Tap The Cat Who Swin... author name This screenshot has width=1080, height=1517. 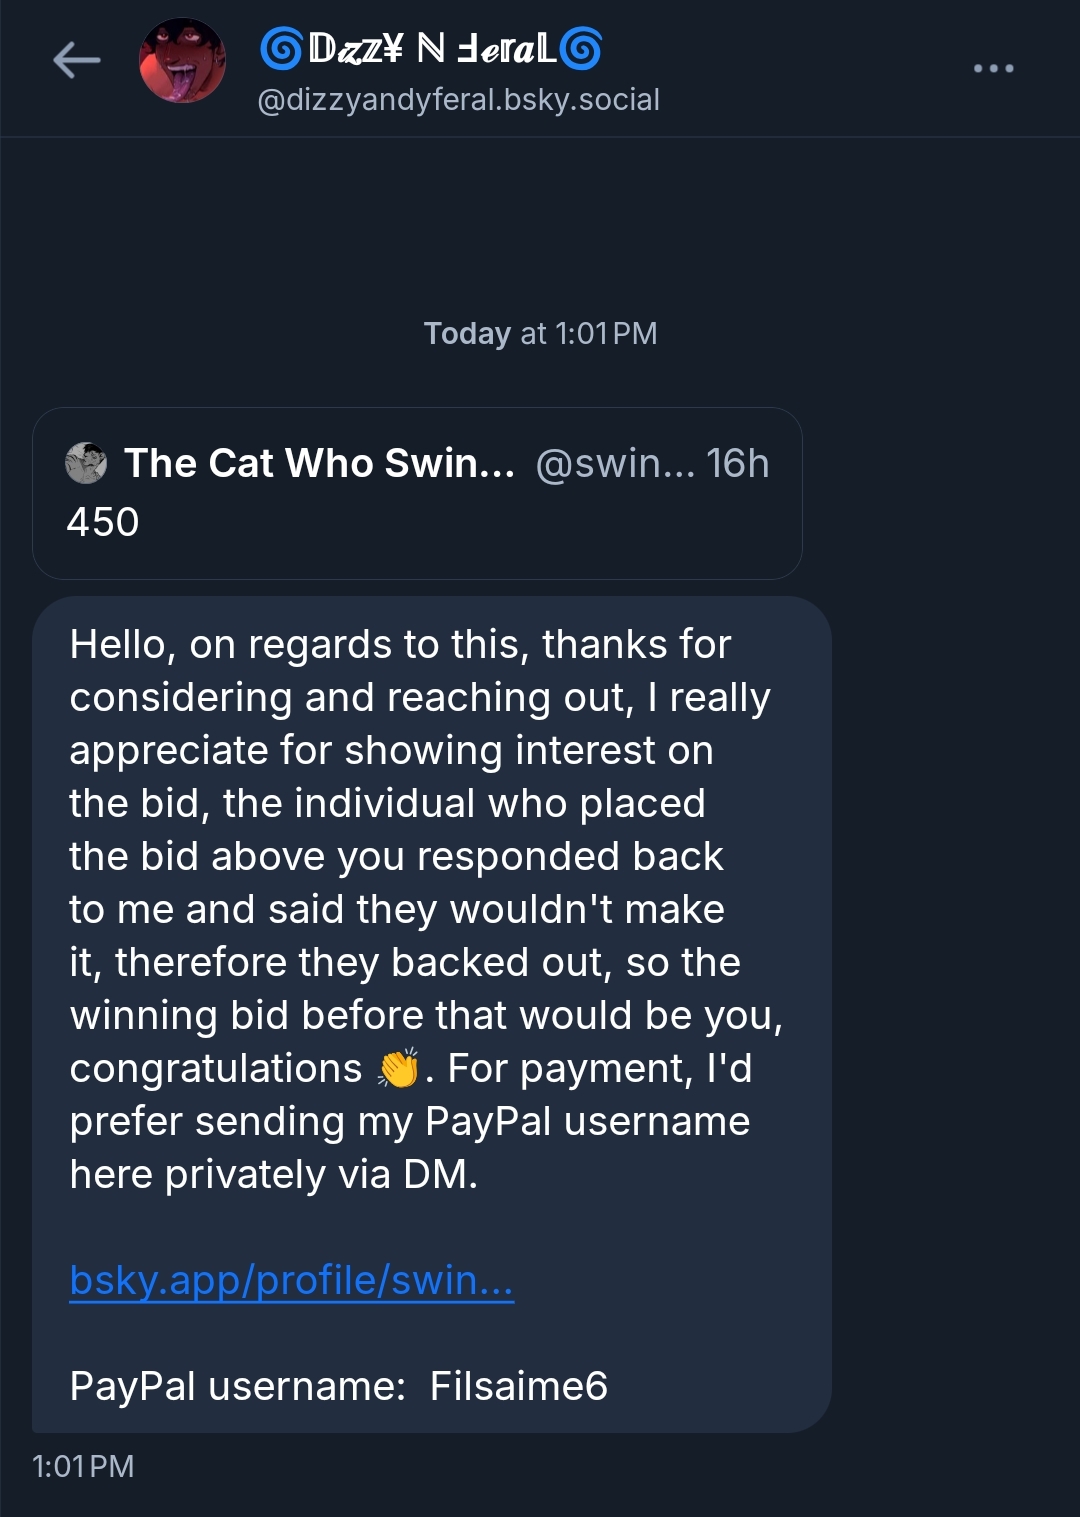click(319, 463)
